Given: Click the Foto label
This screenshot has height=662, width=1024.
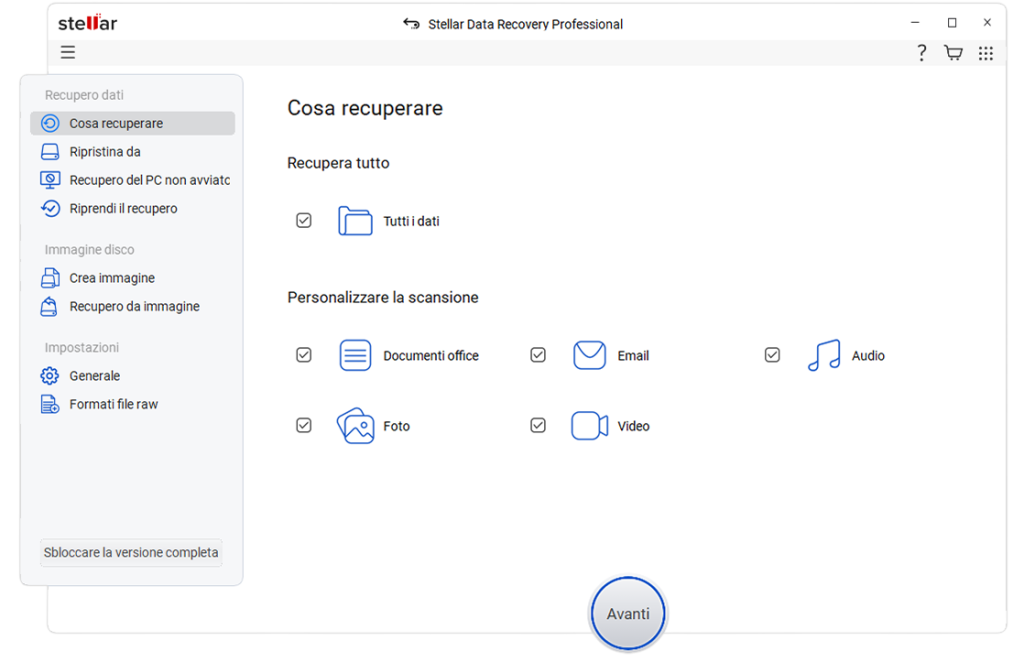Looking at the screenshot, I should click(396, 426).
